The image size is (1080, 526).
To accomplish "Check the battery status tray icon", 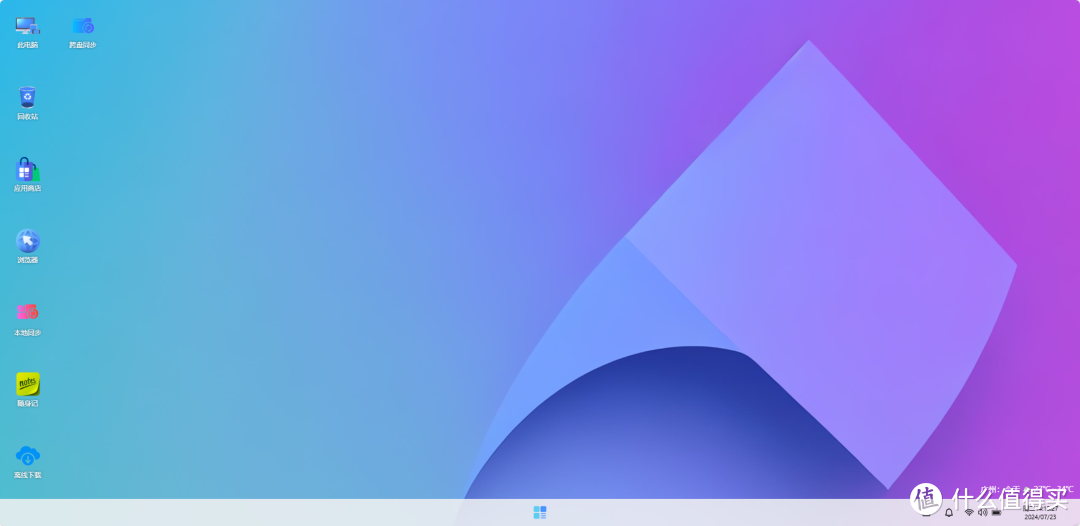I will click(996, 512).
